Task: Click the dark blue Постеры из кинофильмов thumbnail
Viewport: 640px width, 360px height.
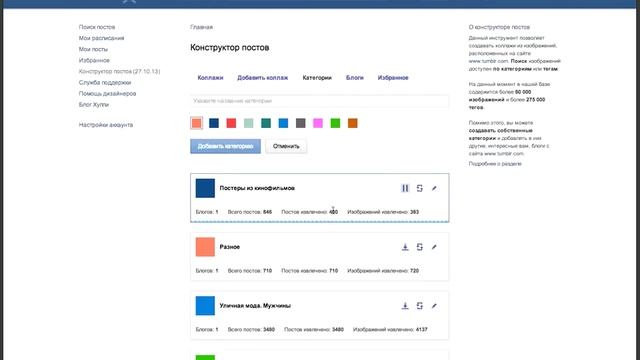Action: point(205,188)
